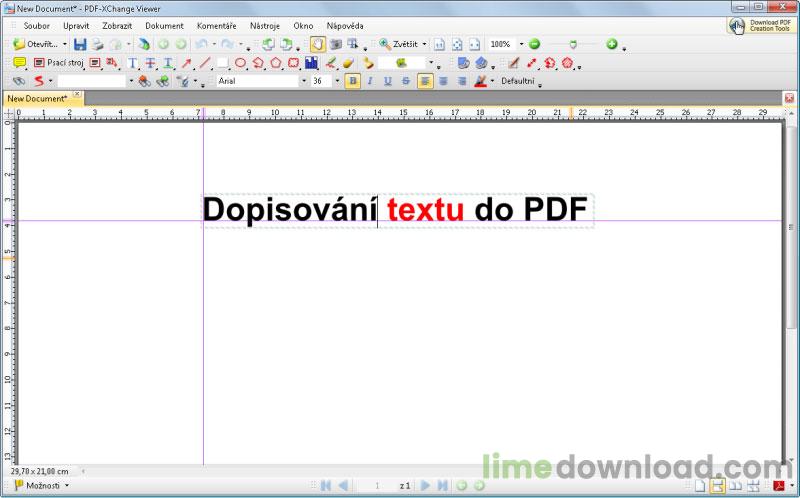
Task: Select the Cloud shape tool
Action: 293,63
